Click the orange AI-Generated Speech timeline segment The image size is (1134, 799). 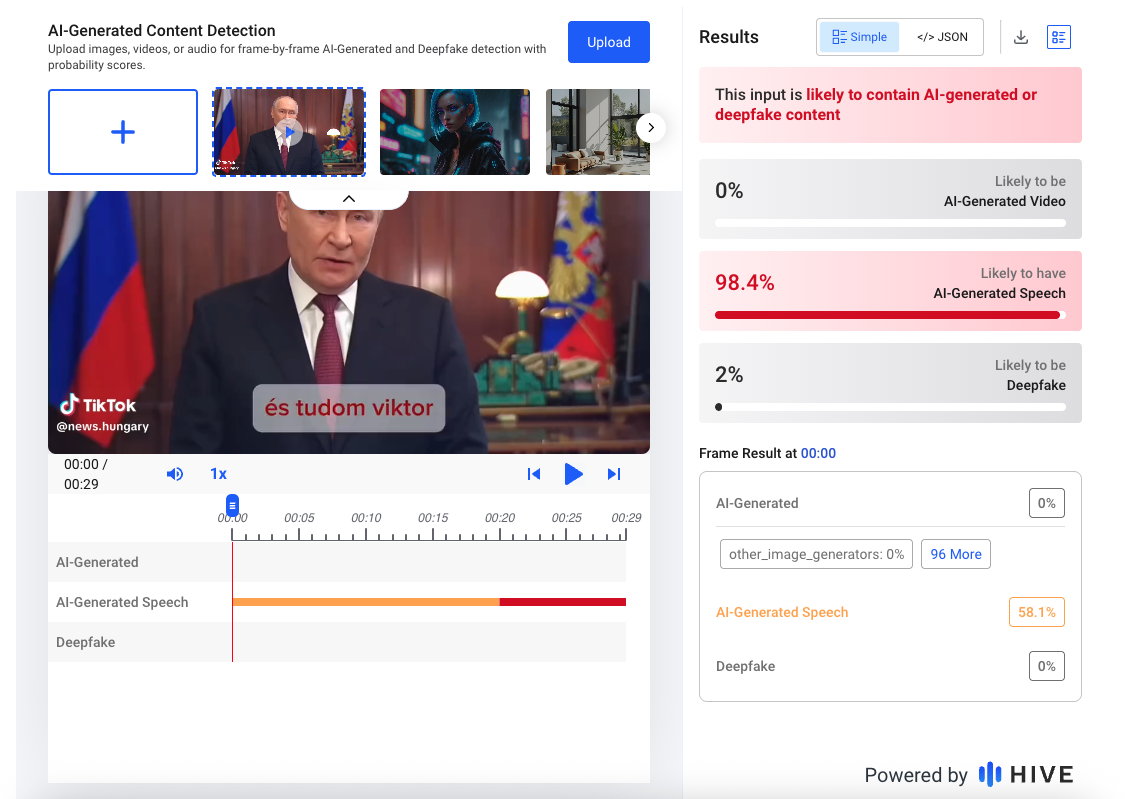coord(365,602)
